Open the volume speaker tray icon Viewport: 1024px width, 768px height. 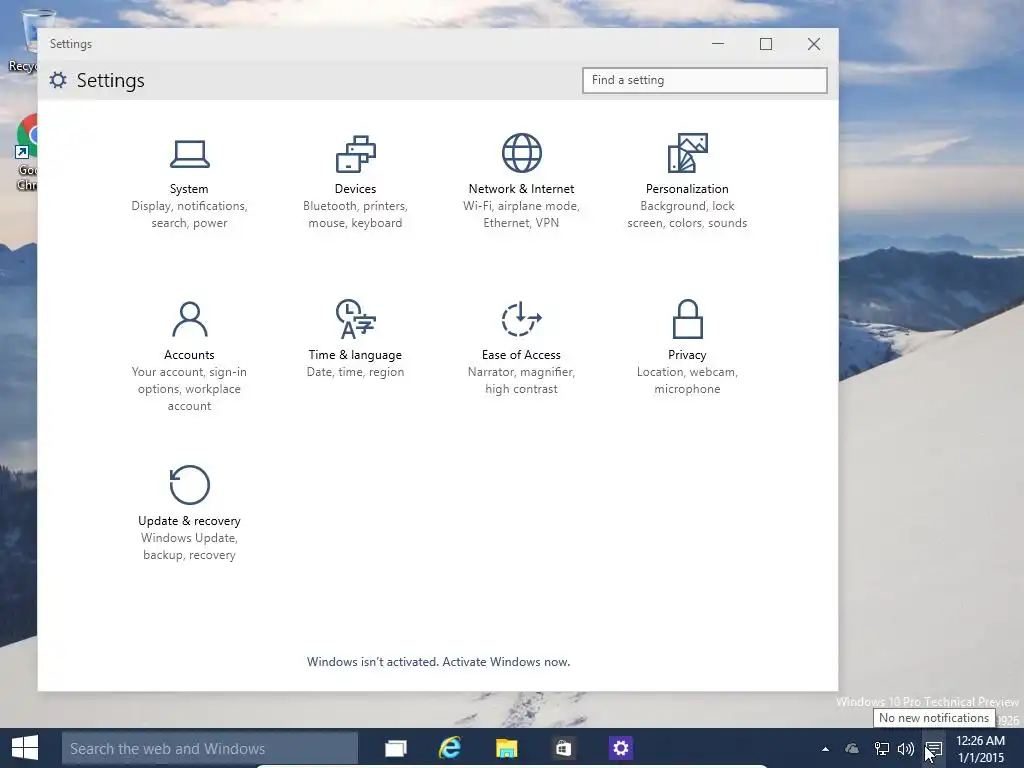906,749
